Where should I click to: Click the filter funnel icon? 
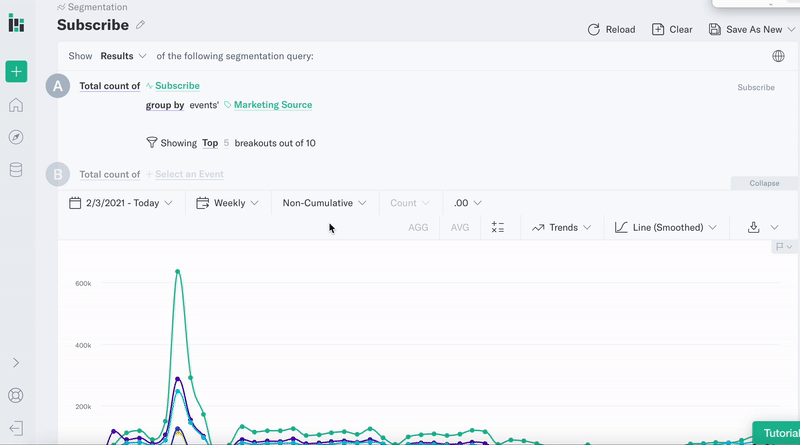click(152, 142)
